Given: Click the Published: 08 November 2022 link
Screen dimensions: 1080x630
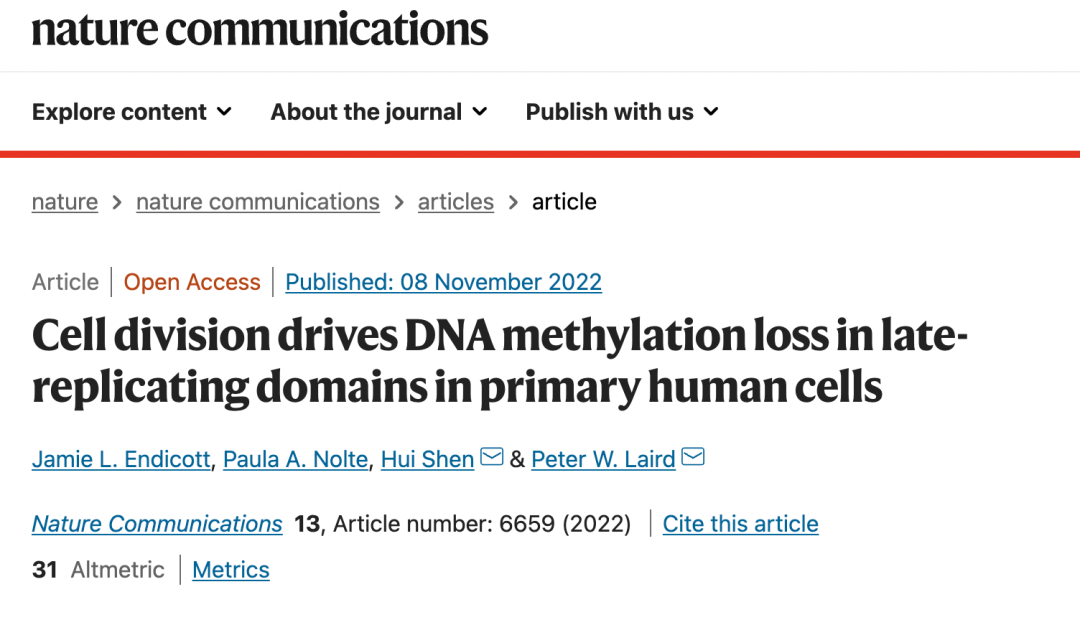Looking at the screenshot, I should 443,282.
